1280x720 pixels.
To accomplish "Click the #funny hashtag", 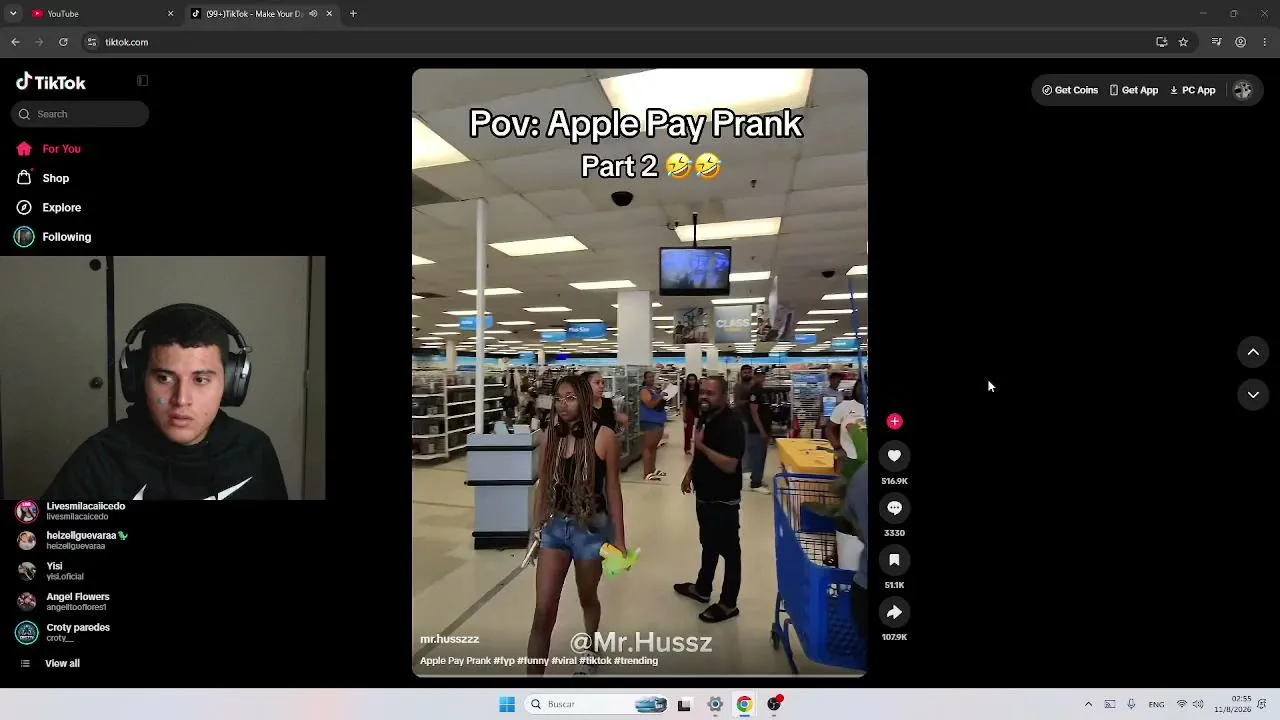I will click(532, 661).
